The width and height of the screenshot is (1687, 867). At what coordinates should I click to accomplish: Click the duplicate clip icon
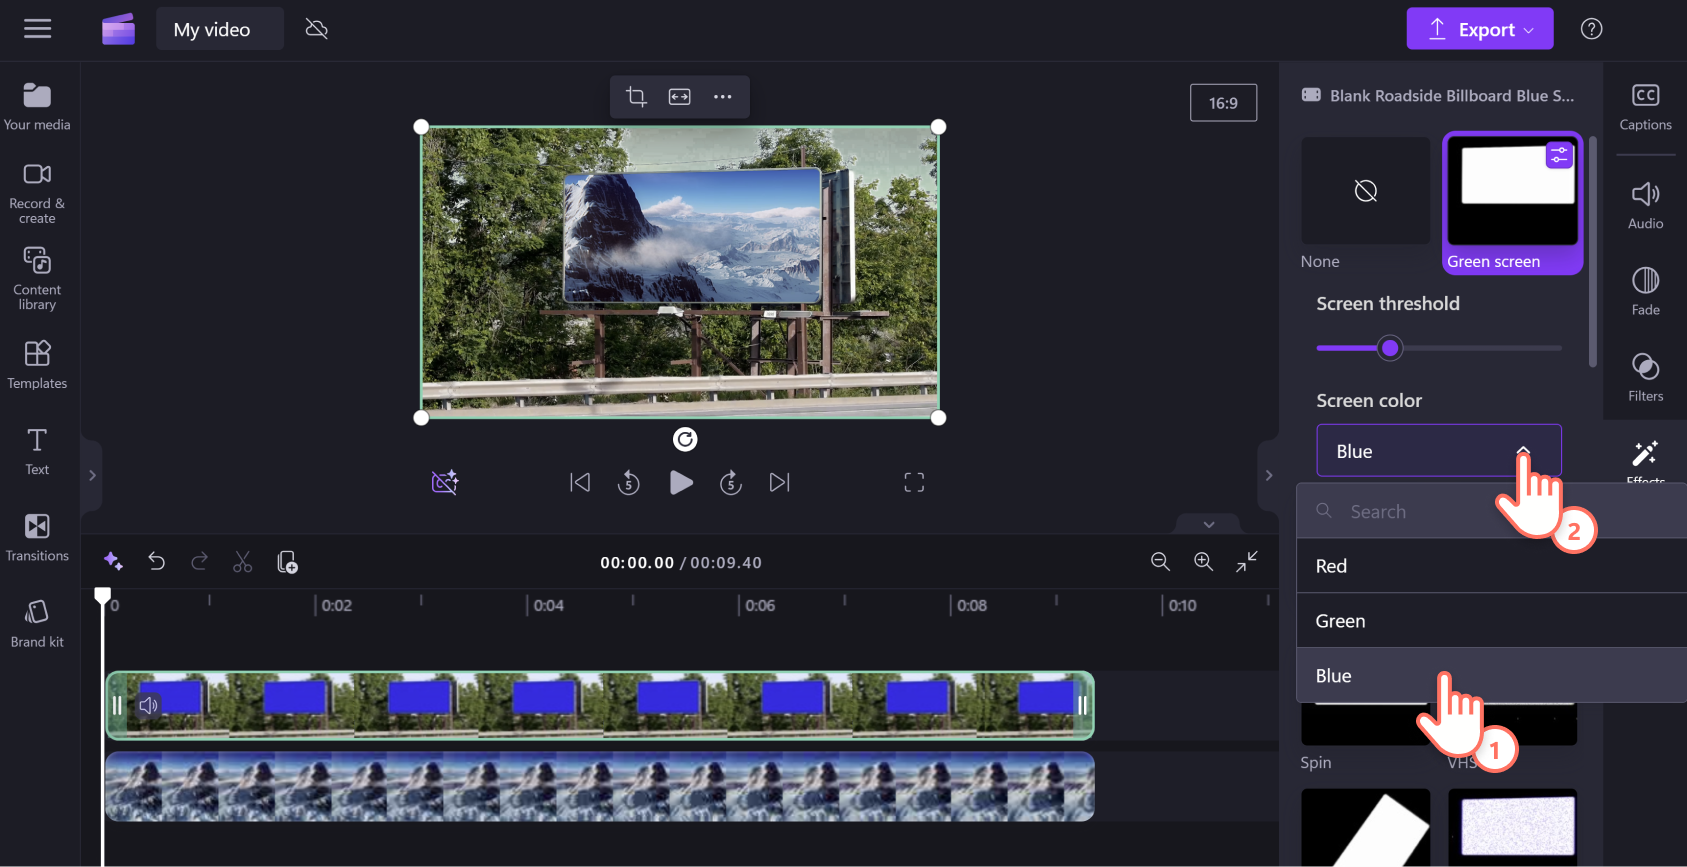[x=287, y=562]
